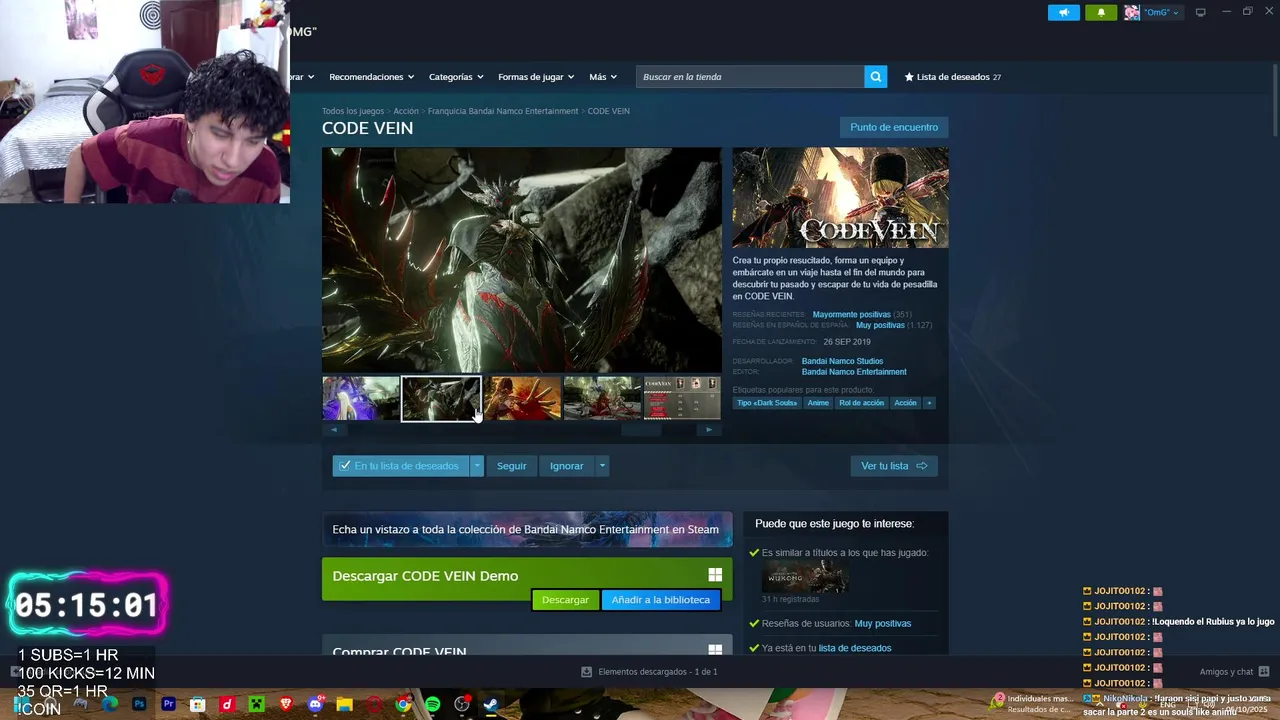Select the Anime tag
The image size is (1280, 720).
pyautogui.click(x=818, y=403)
